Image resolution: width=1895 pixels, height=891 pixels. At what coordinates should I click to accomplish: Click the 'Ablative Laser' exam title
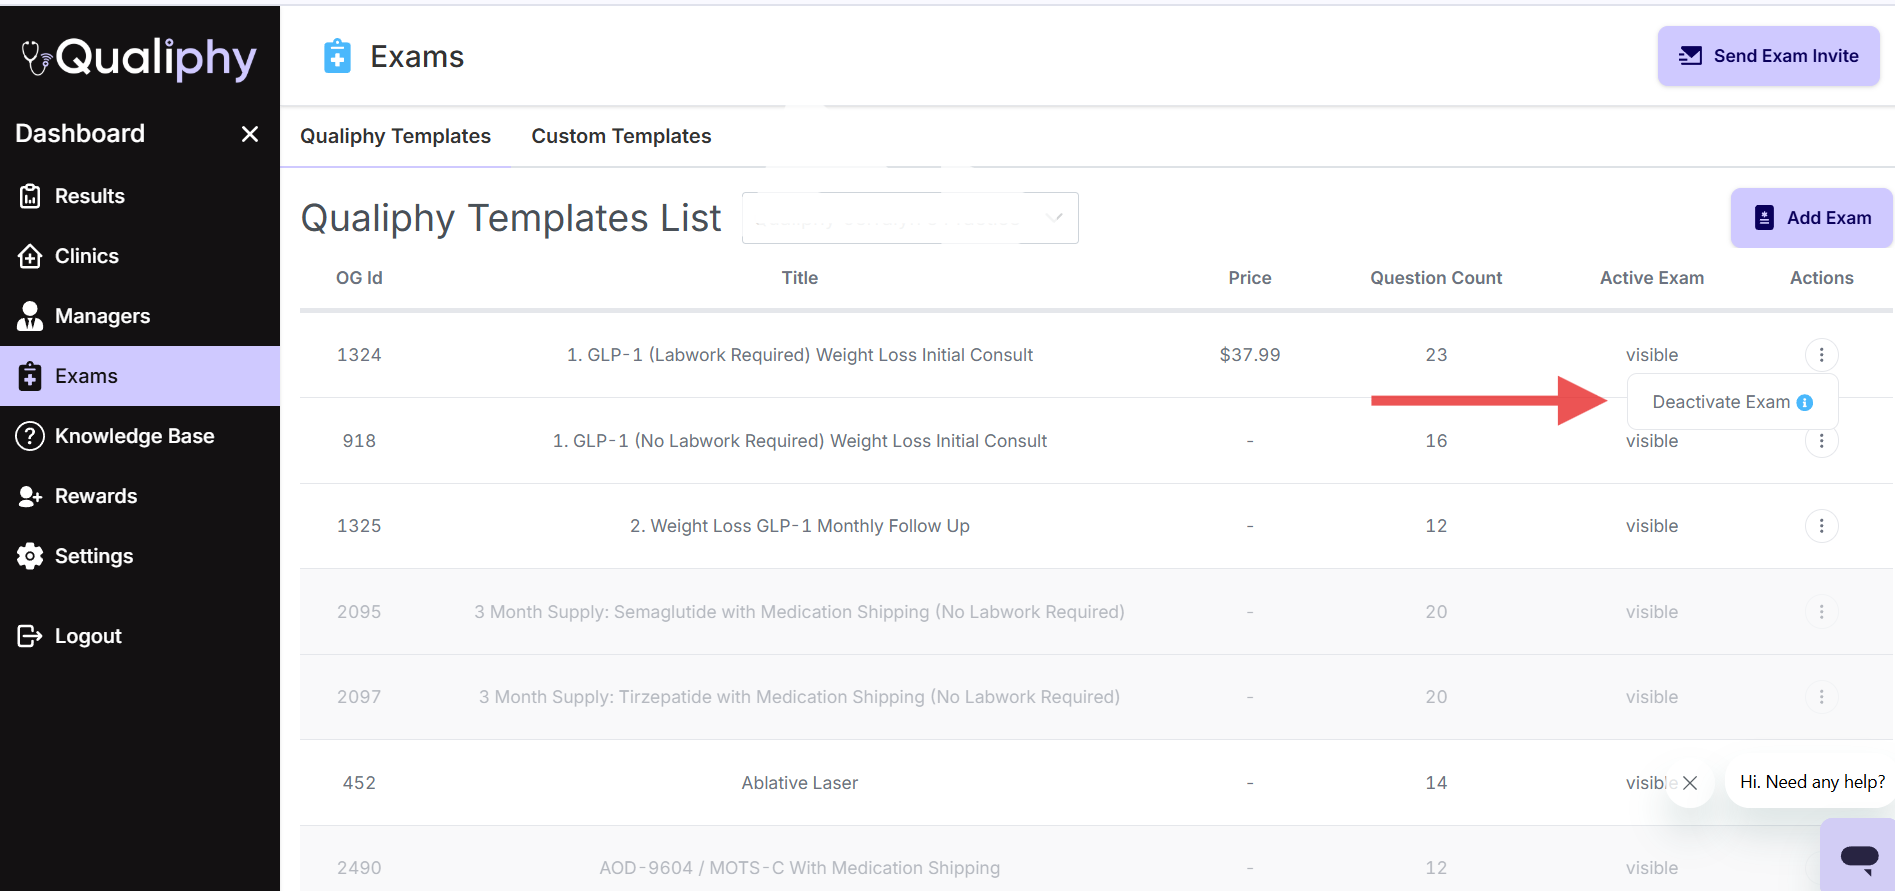pos(800,783)
